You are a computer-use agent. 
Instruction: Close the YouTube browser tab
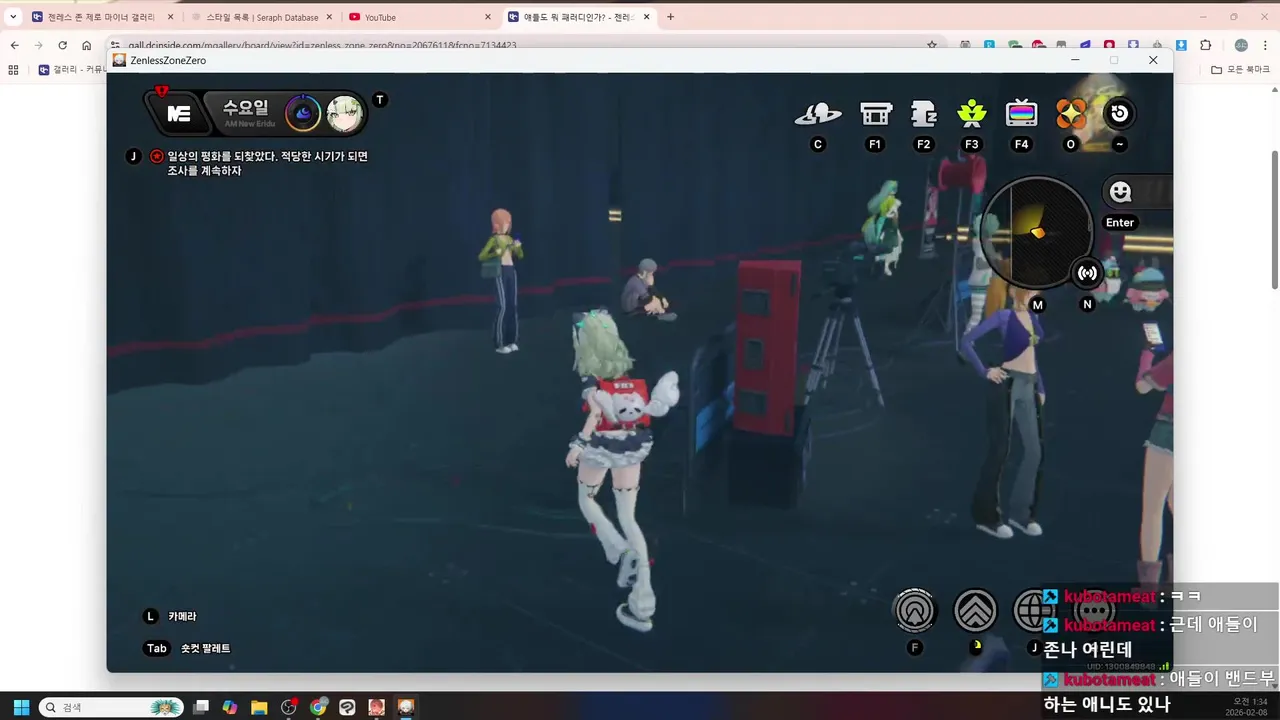[487, 17]
